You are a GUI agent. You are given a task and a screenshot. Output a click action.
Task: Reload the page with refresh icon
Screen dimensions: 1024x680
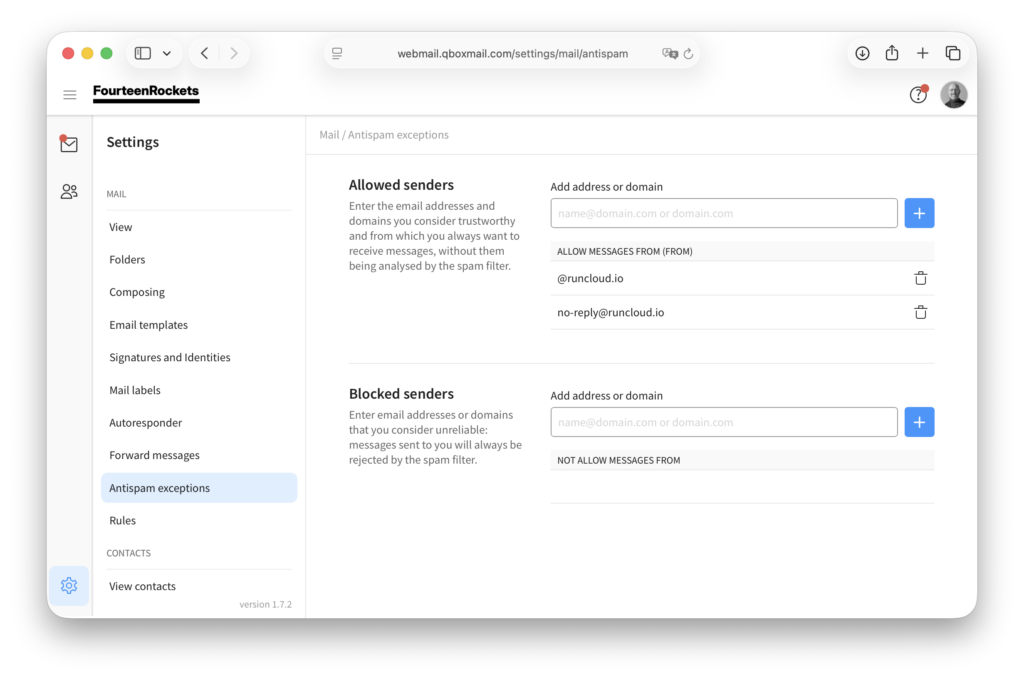point(688,54)
